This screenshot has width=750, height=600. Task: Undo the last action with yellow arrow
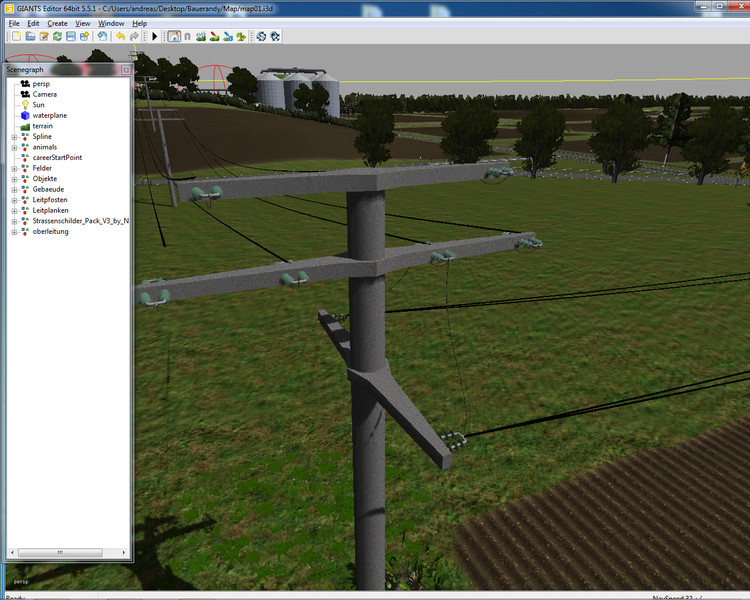121,36
